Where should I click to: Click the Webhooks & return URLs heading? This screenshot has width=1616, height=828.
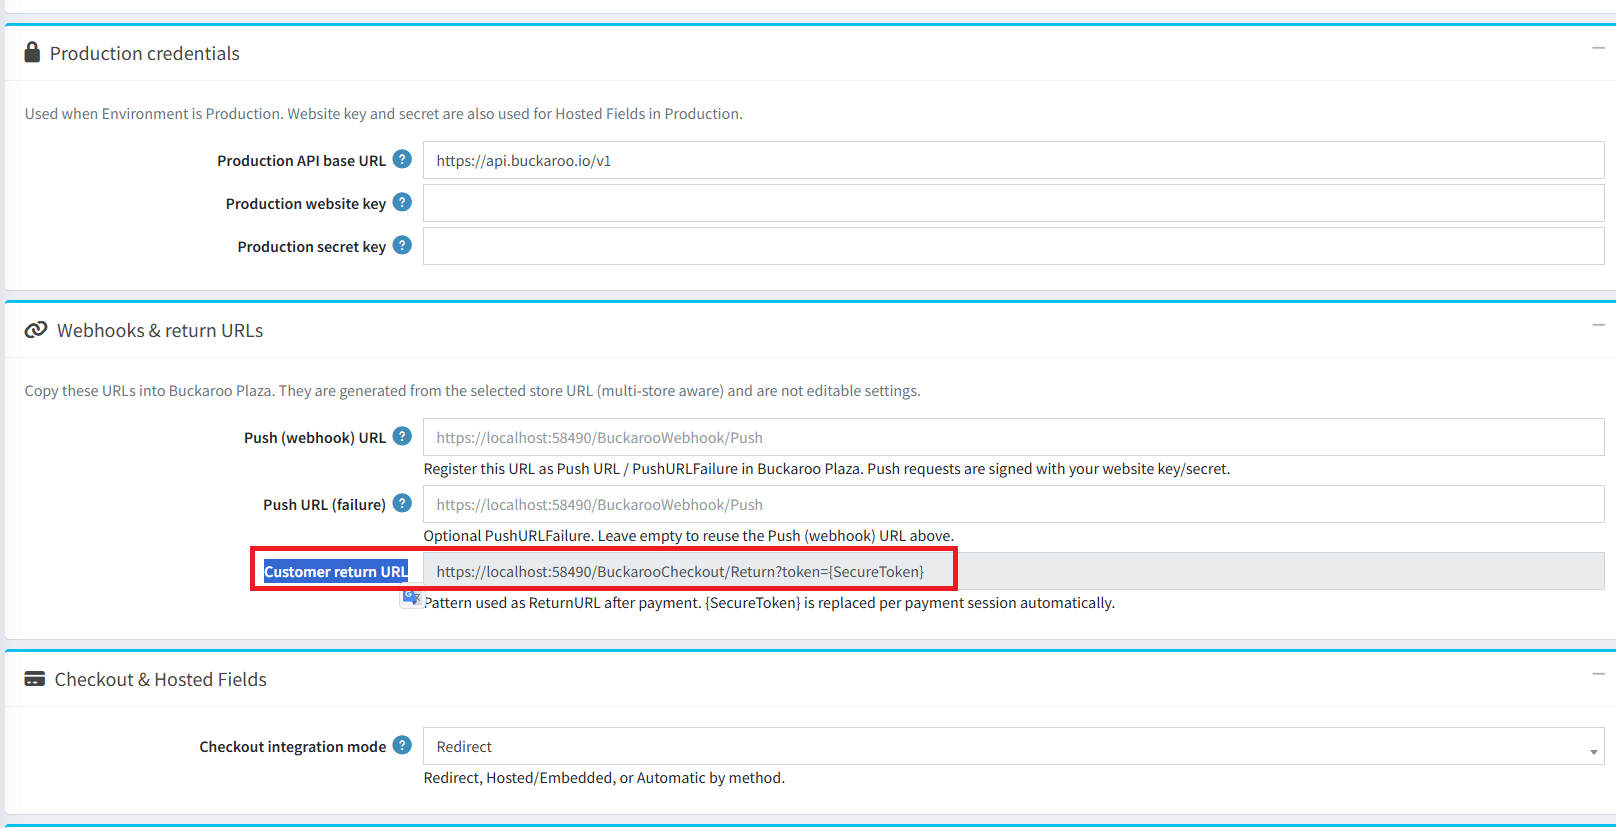160,330
